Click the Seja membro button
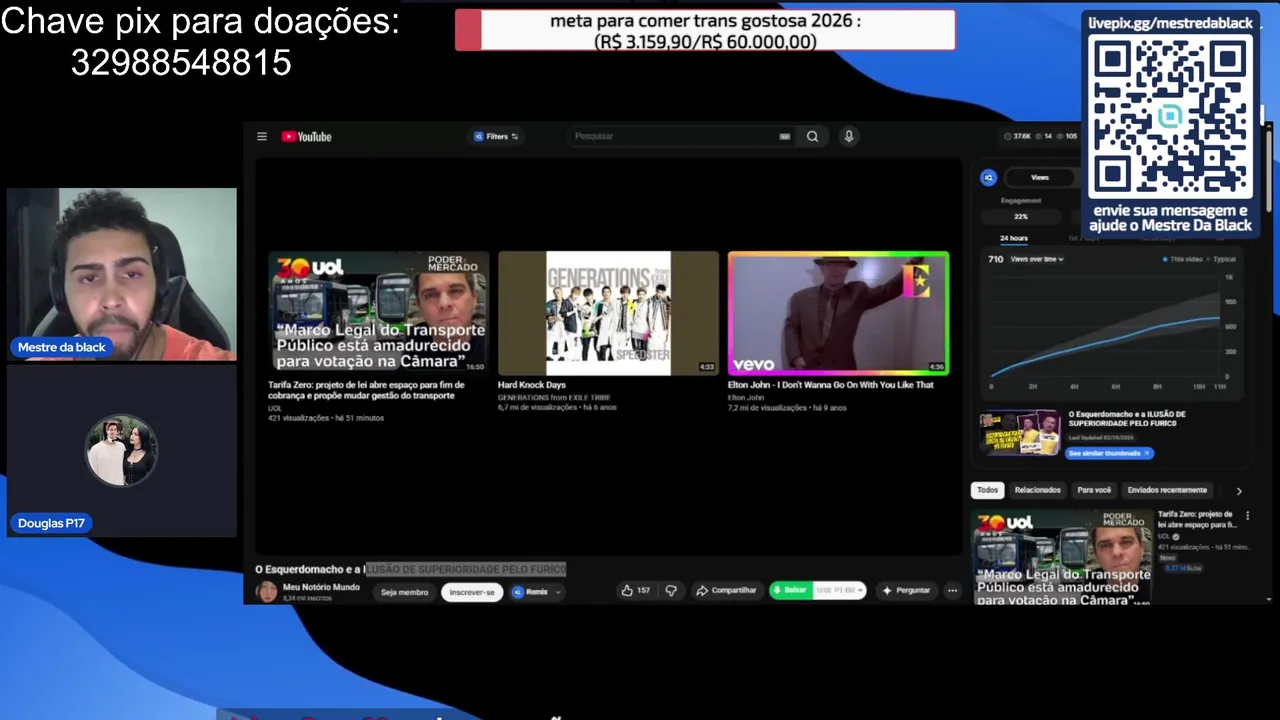Viewport: 1280px width, 720px height. click(x=404, y=592)
